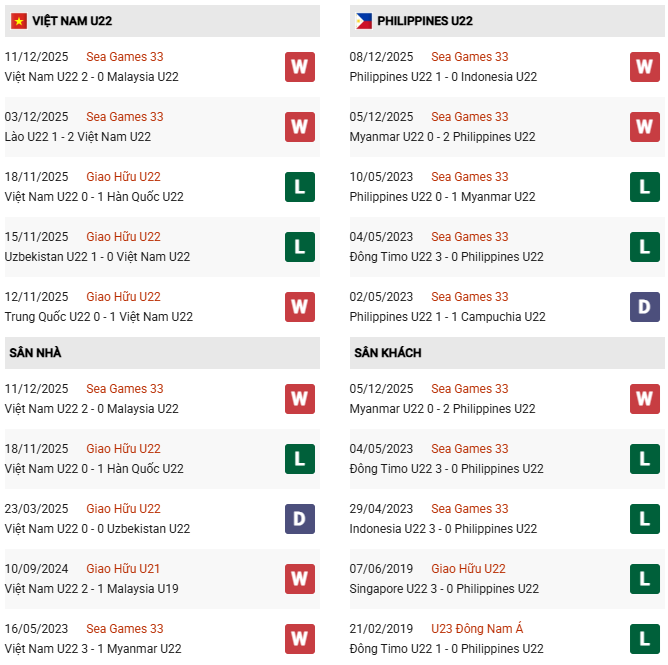Click match Lào U22 1 - 2 Việt Nam U22
The image size is (668, 665).
click(78, 137)
